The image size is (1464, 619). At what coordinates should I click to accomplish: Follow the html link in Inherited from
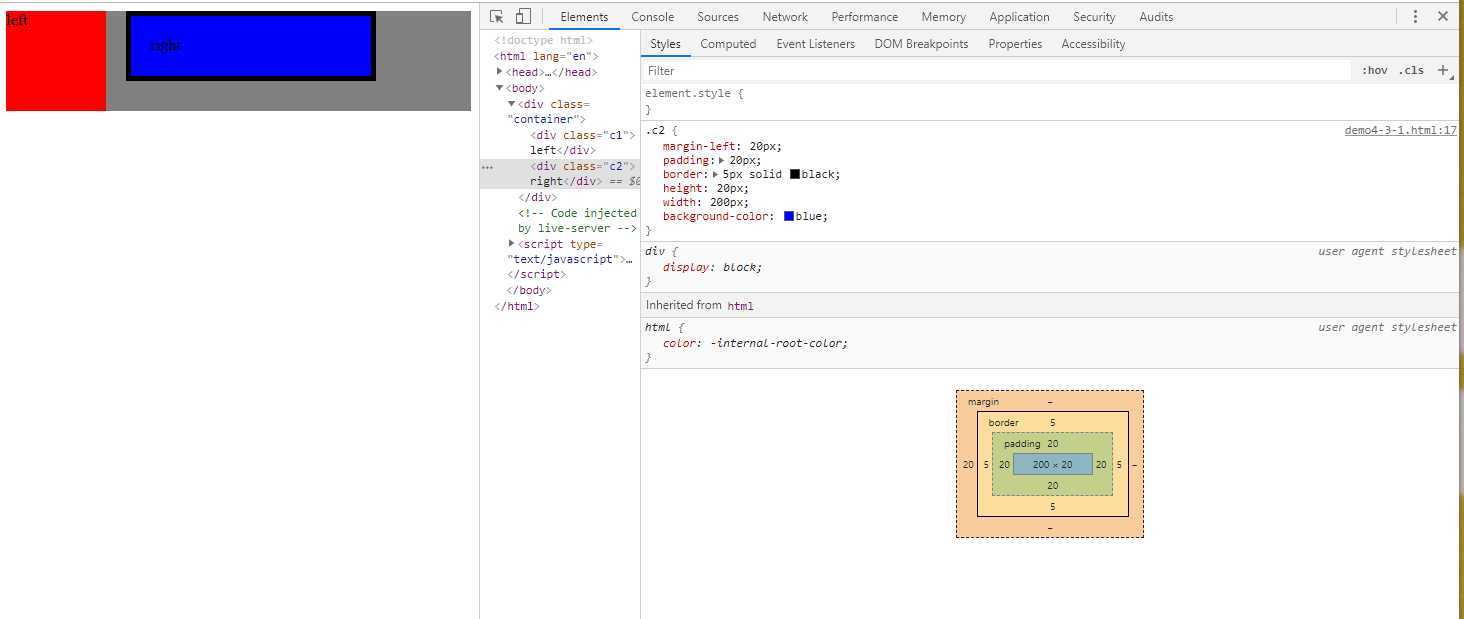click(x=740, y=306)
